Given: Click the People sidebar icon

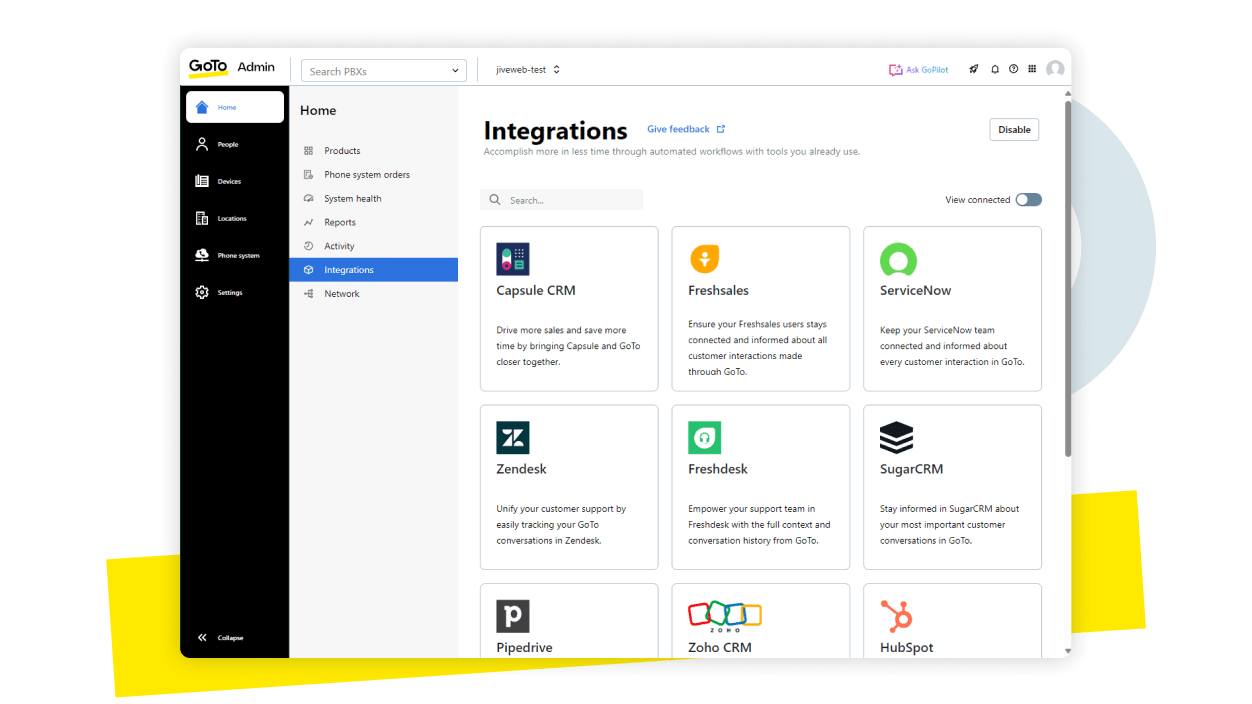Looking at the screenshot, I should (202, 144).
